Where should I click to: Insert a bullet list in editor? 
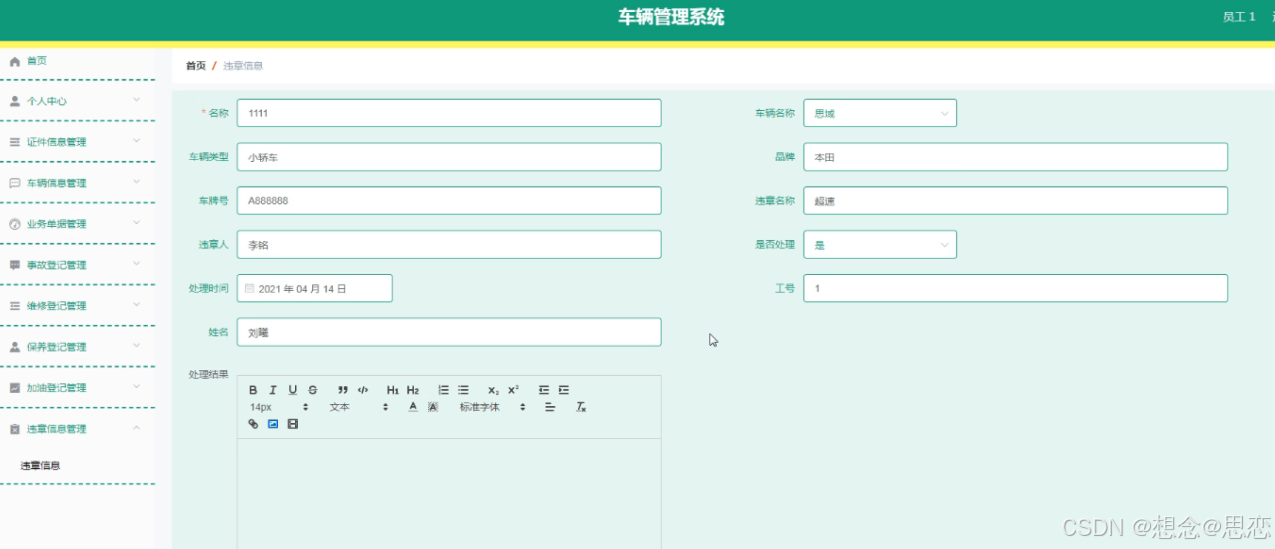point(464,390)
